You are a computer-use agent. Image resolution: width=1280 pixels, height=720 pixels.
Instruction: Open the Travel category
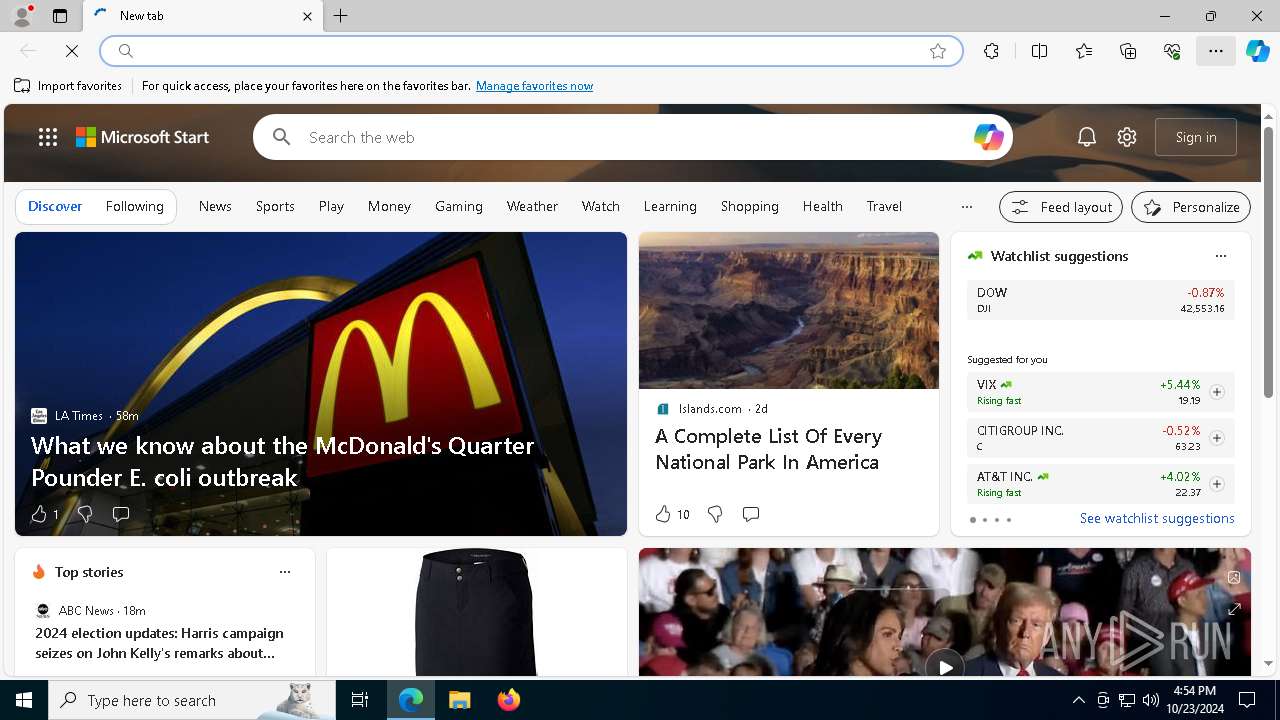tap(884, 206)
